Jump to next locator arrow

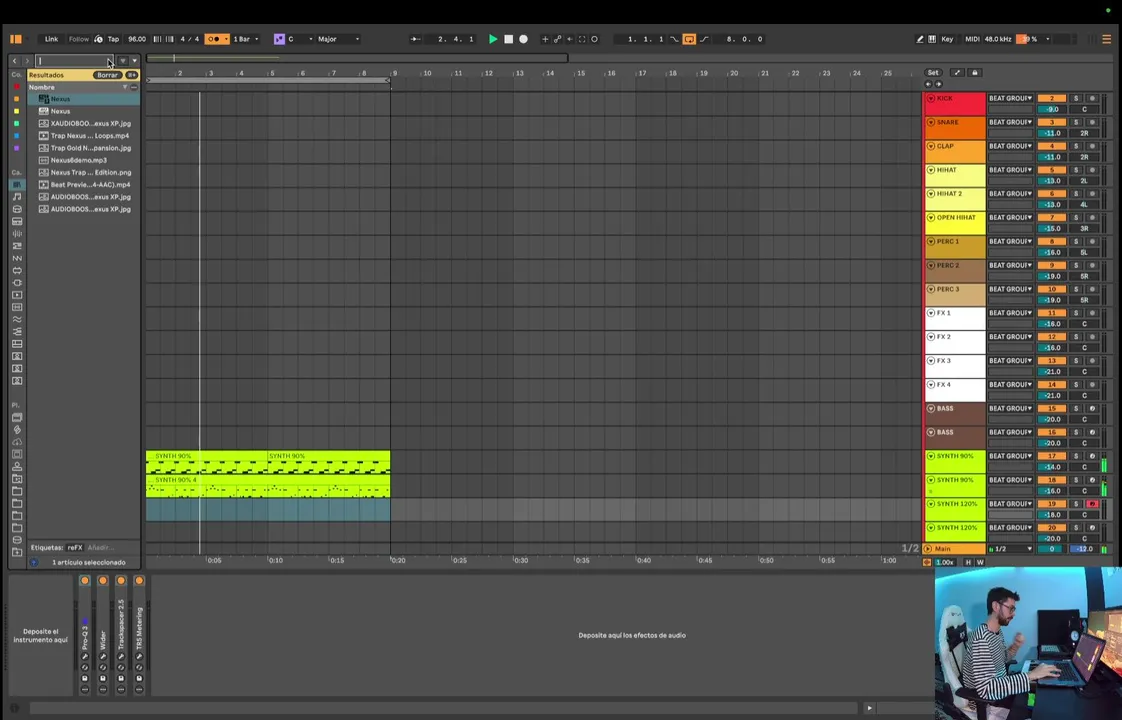[938, 84]
